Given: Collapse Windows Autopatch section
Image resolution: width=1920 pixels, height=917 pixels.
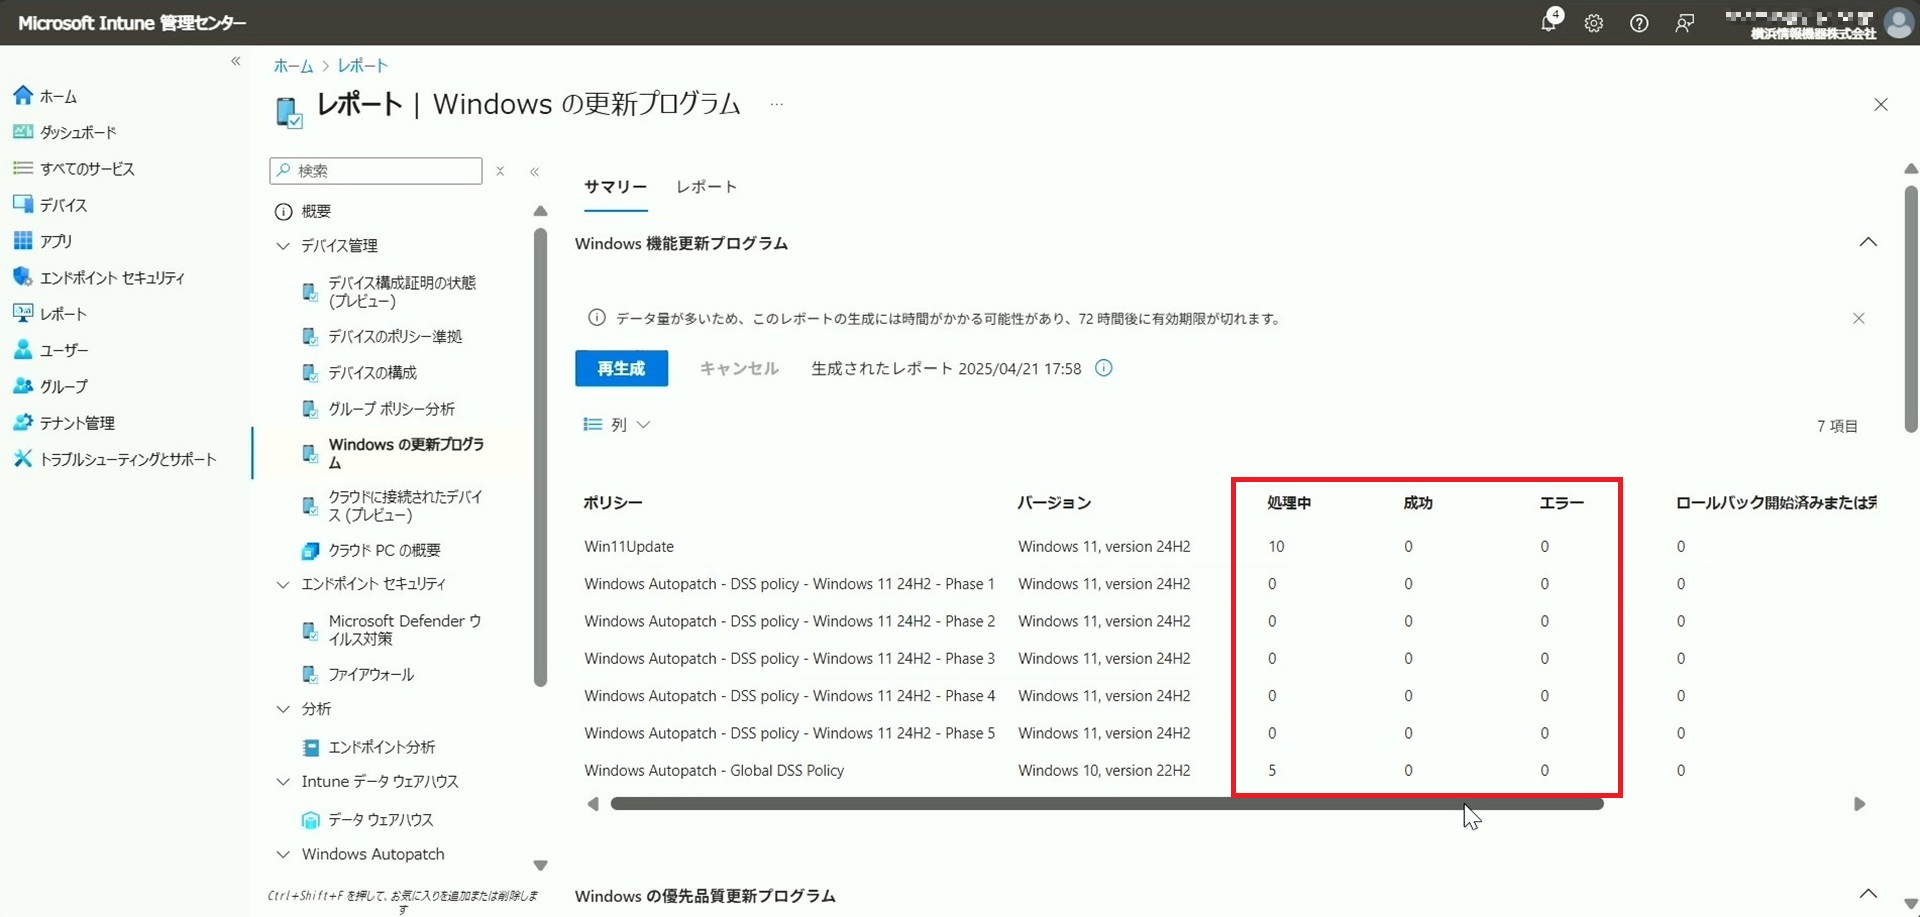Looking at the screenshot, I should (x=283, y=854).
